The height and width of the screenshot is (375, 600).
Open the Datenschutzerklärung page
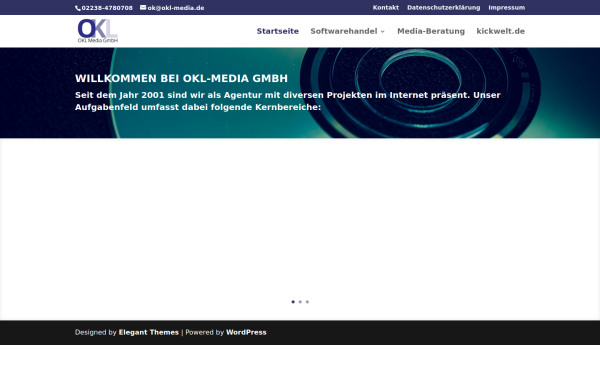click(443, 8)
